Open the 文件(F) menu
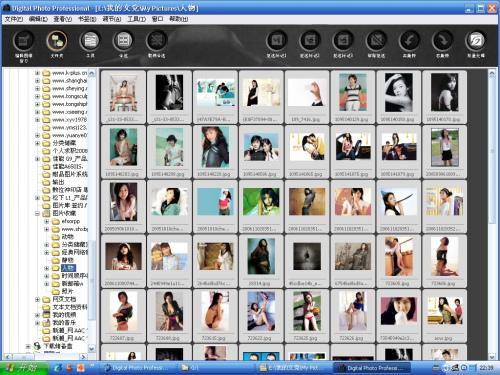The height and width of the screenshot is (375, 500). [13, 19]
